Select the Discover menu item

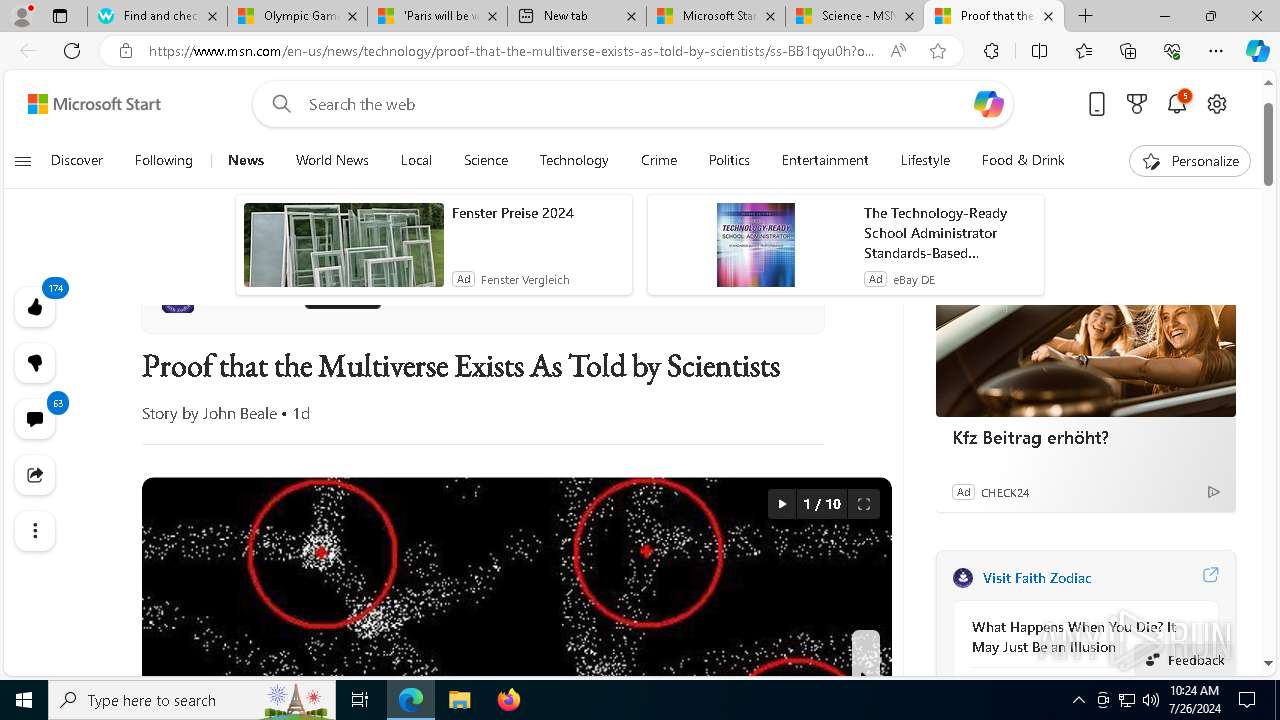click(x=77, y=160)
